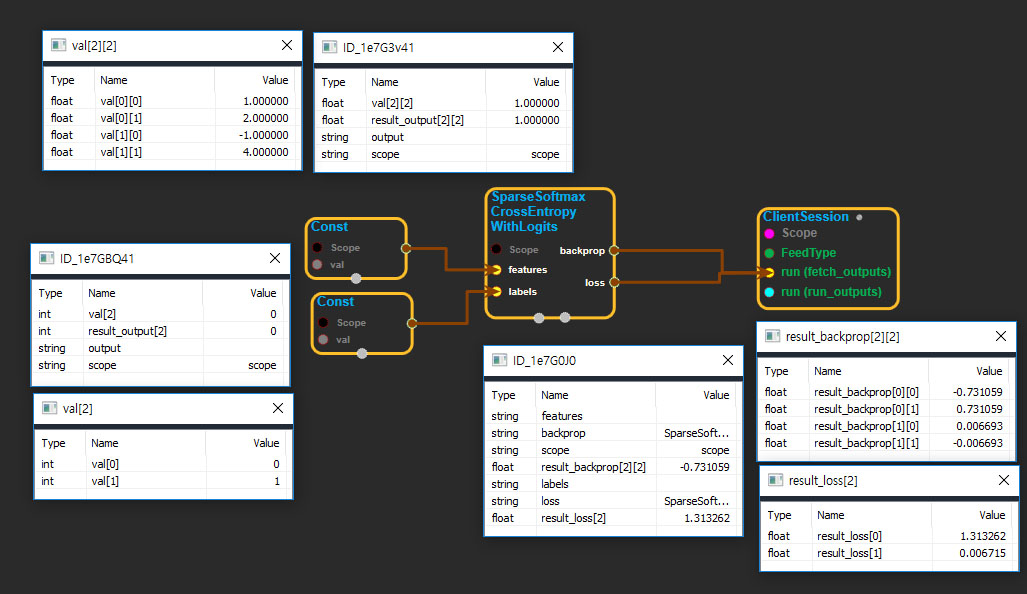Image resolution: width=1027 pixels, height=594 pixels.
Task: Select the val[1][0] row showing -1.000000
Action: click(x=170, y=135)
